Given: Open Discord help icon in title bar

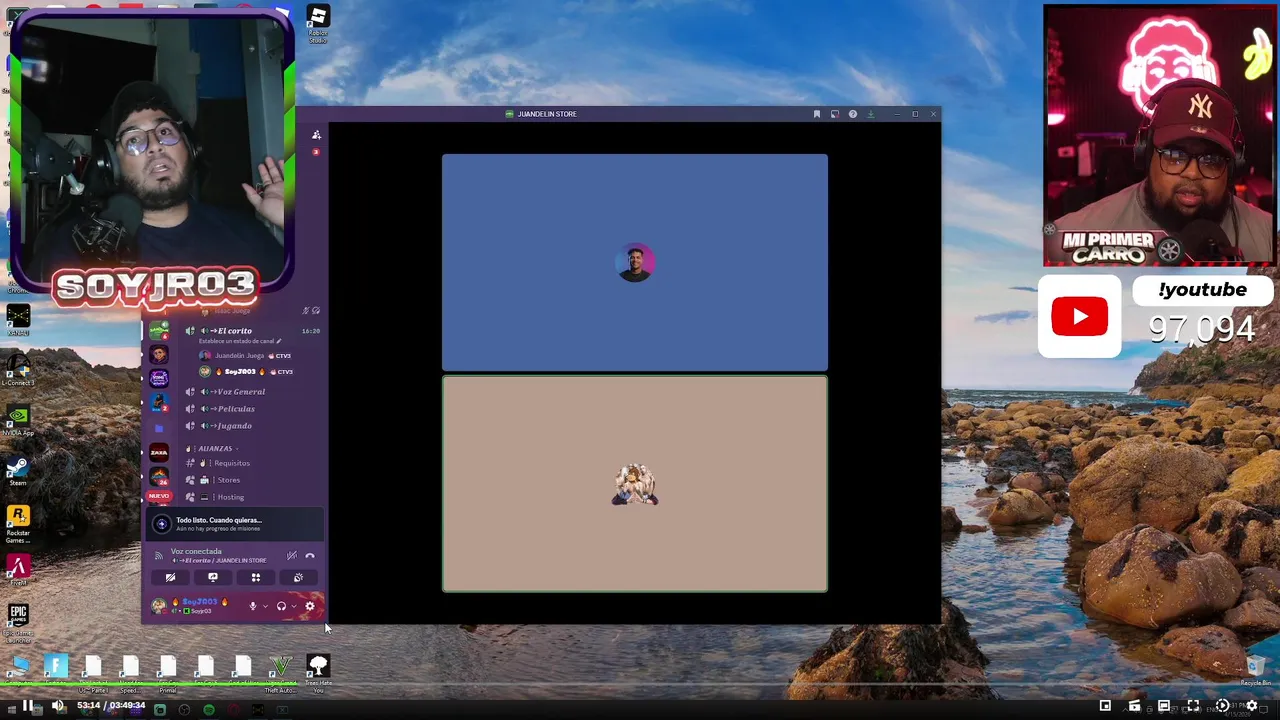Looking at the screenshot, I should click(852, 114).
